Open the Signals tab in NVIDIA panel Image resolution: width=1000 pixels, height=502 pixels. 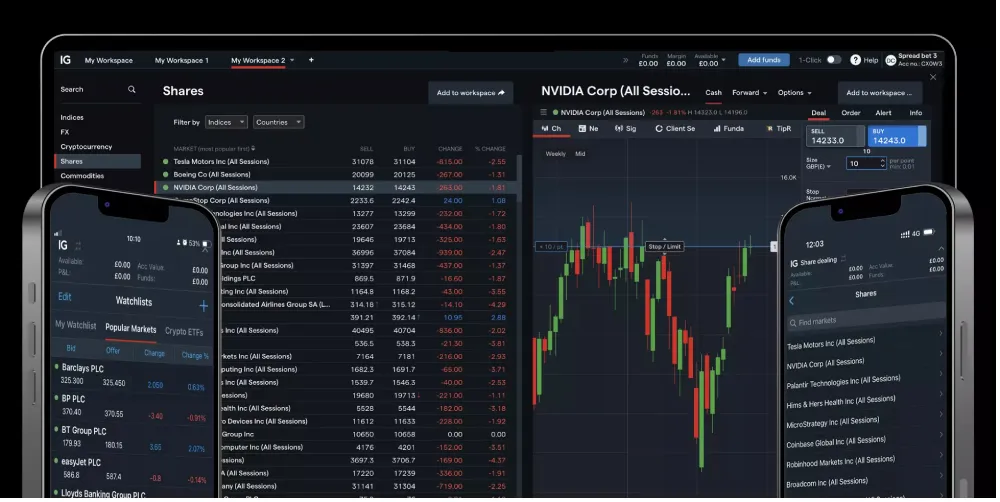tap(626, 128)
